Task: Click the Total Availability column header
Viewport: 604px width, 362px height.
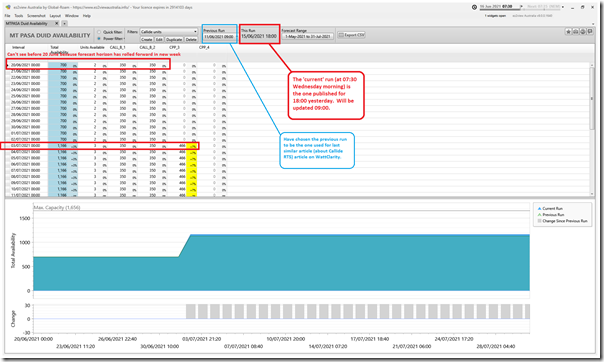Action: [x=59, y=49]
